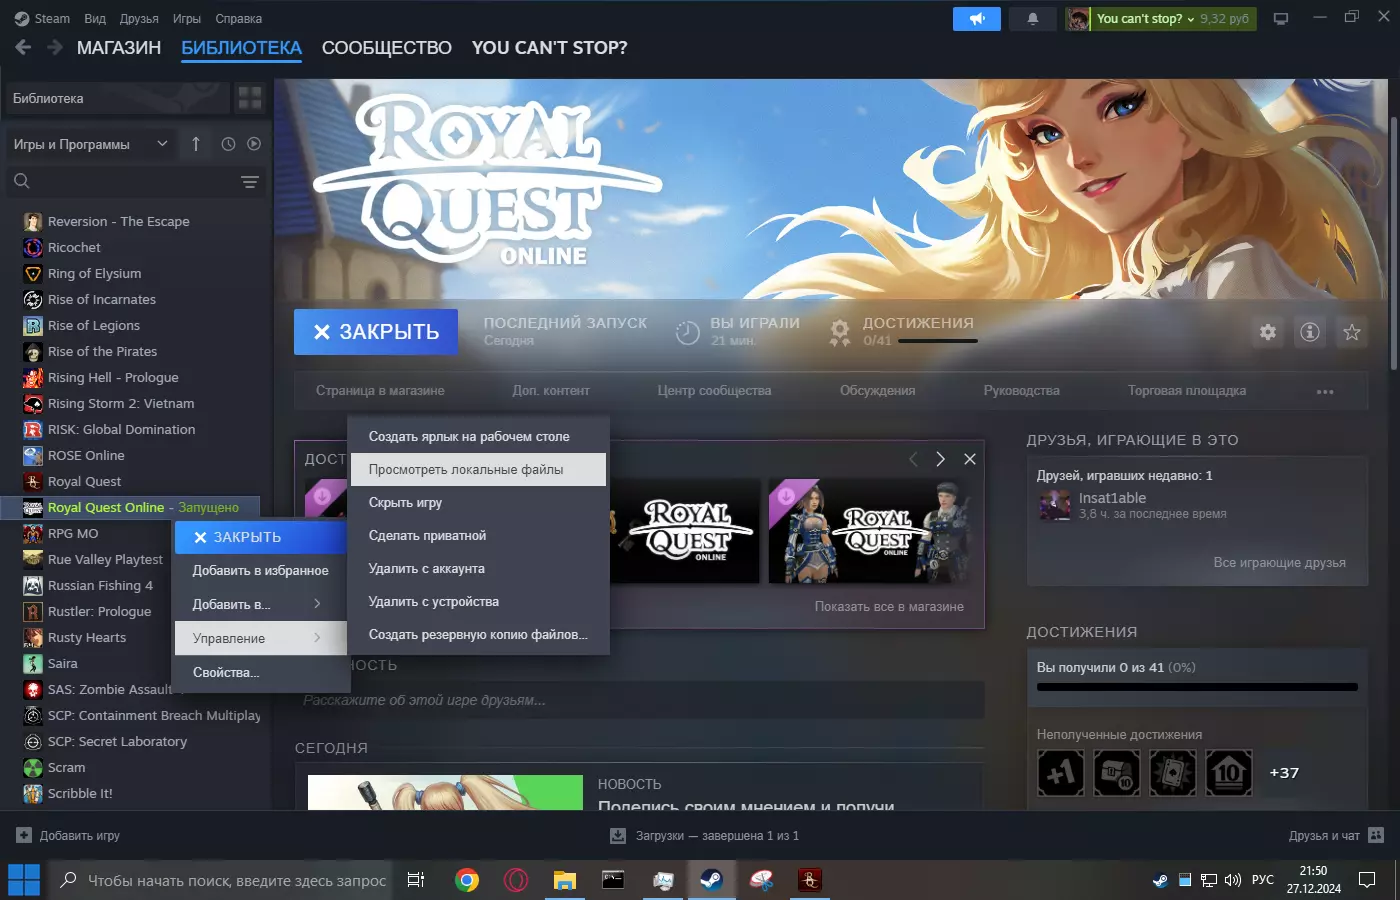1400x900 pixels.
Task: Open the three-dots more links menu
Action: (1325, 391)
